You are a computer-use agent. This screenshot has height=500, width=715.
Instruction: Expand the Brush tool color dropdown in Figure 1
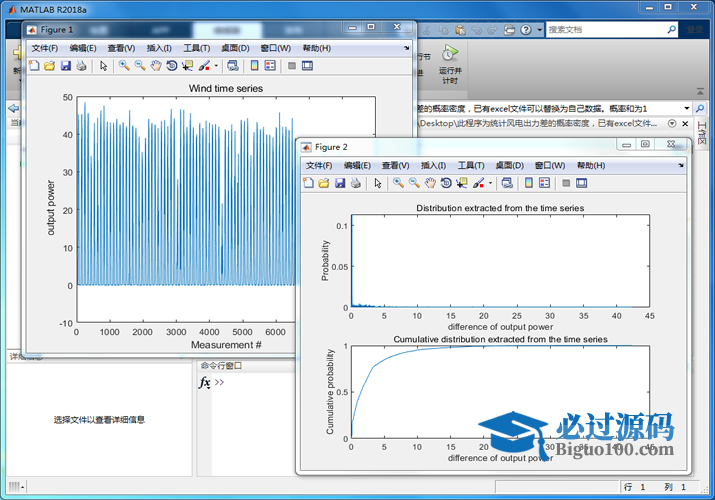click(x=217, y=66)
